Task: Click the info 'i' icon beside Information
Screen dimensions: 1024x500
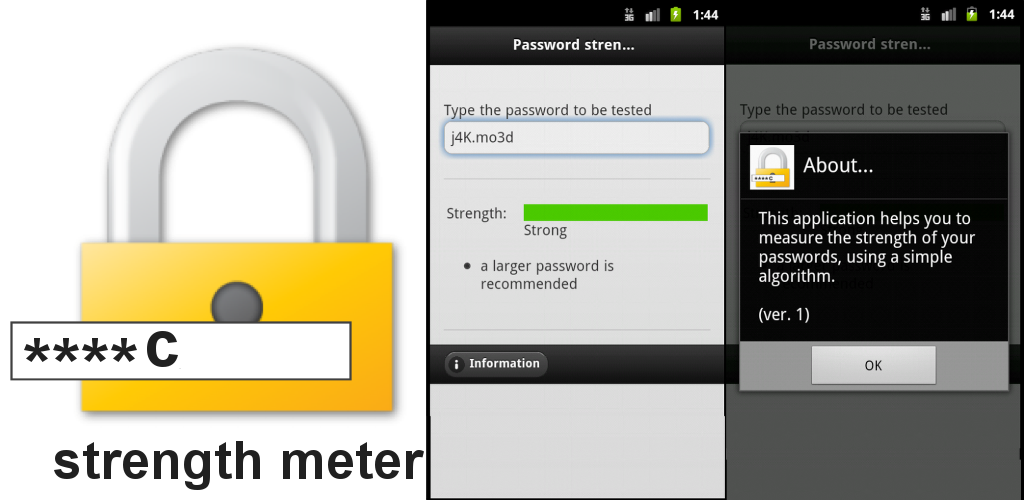Action: (x=456, y=364)
